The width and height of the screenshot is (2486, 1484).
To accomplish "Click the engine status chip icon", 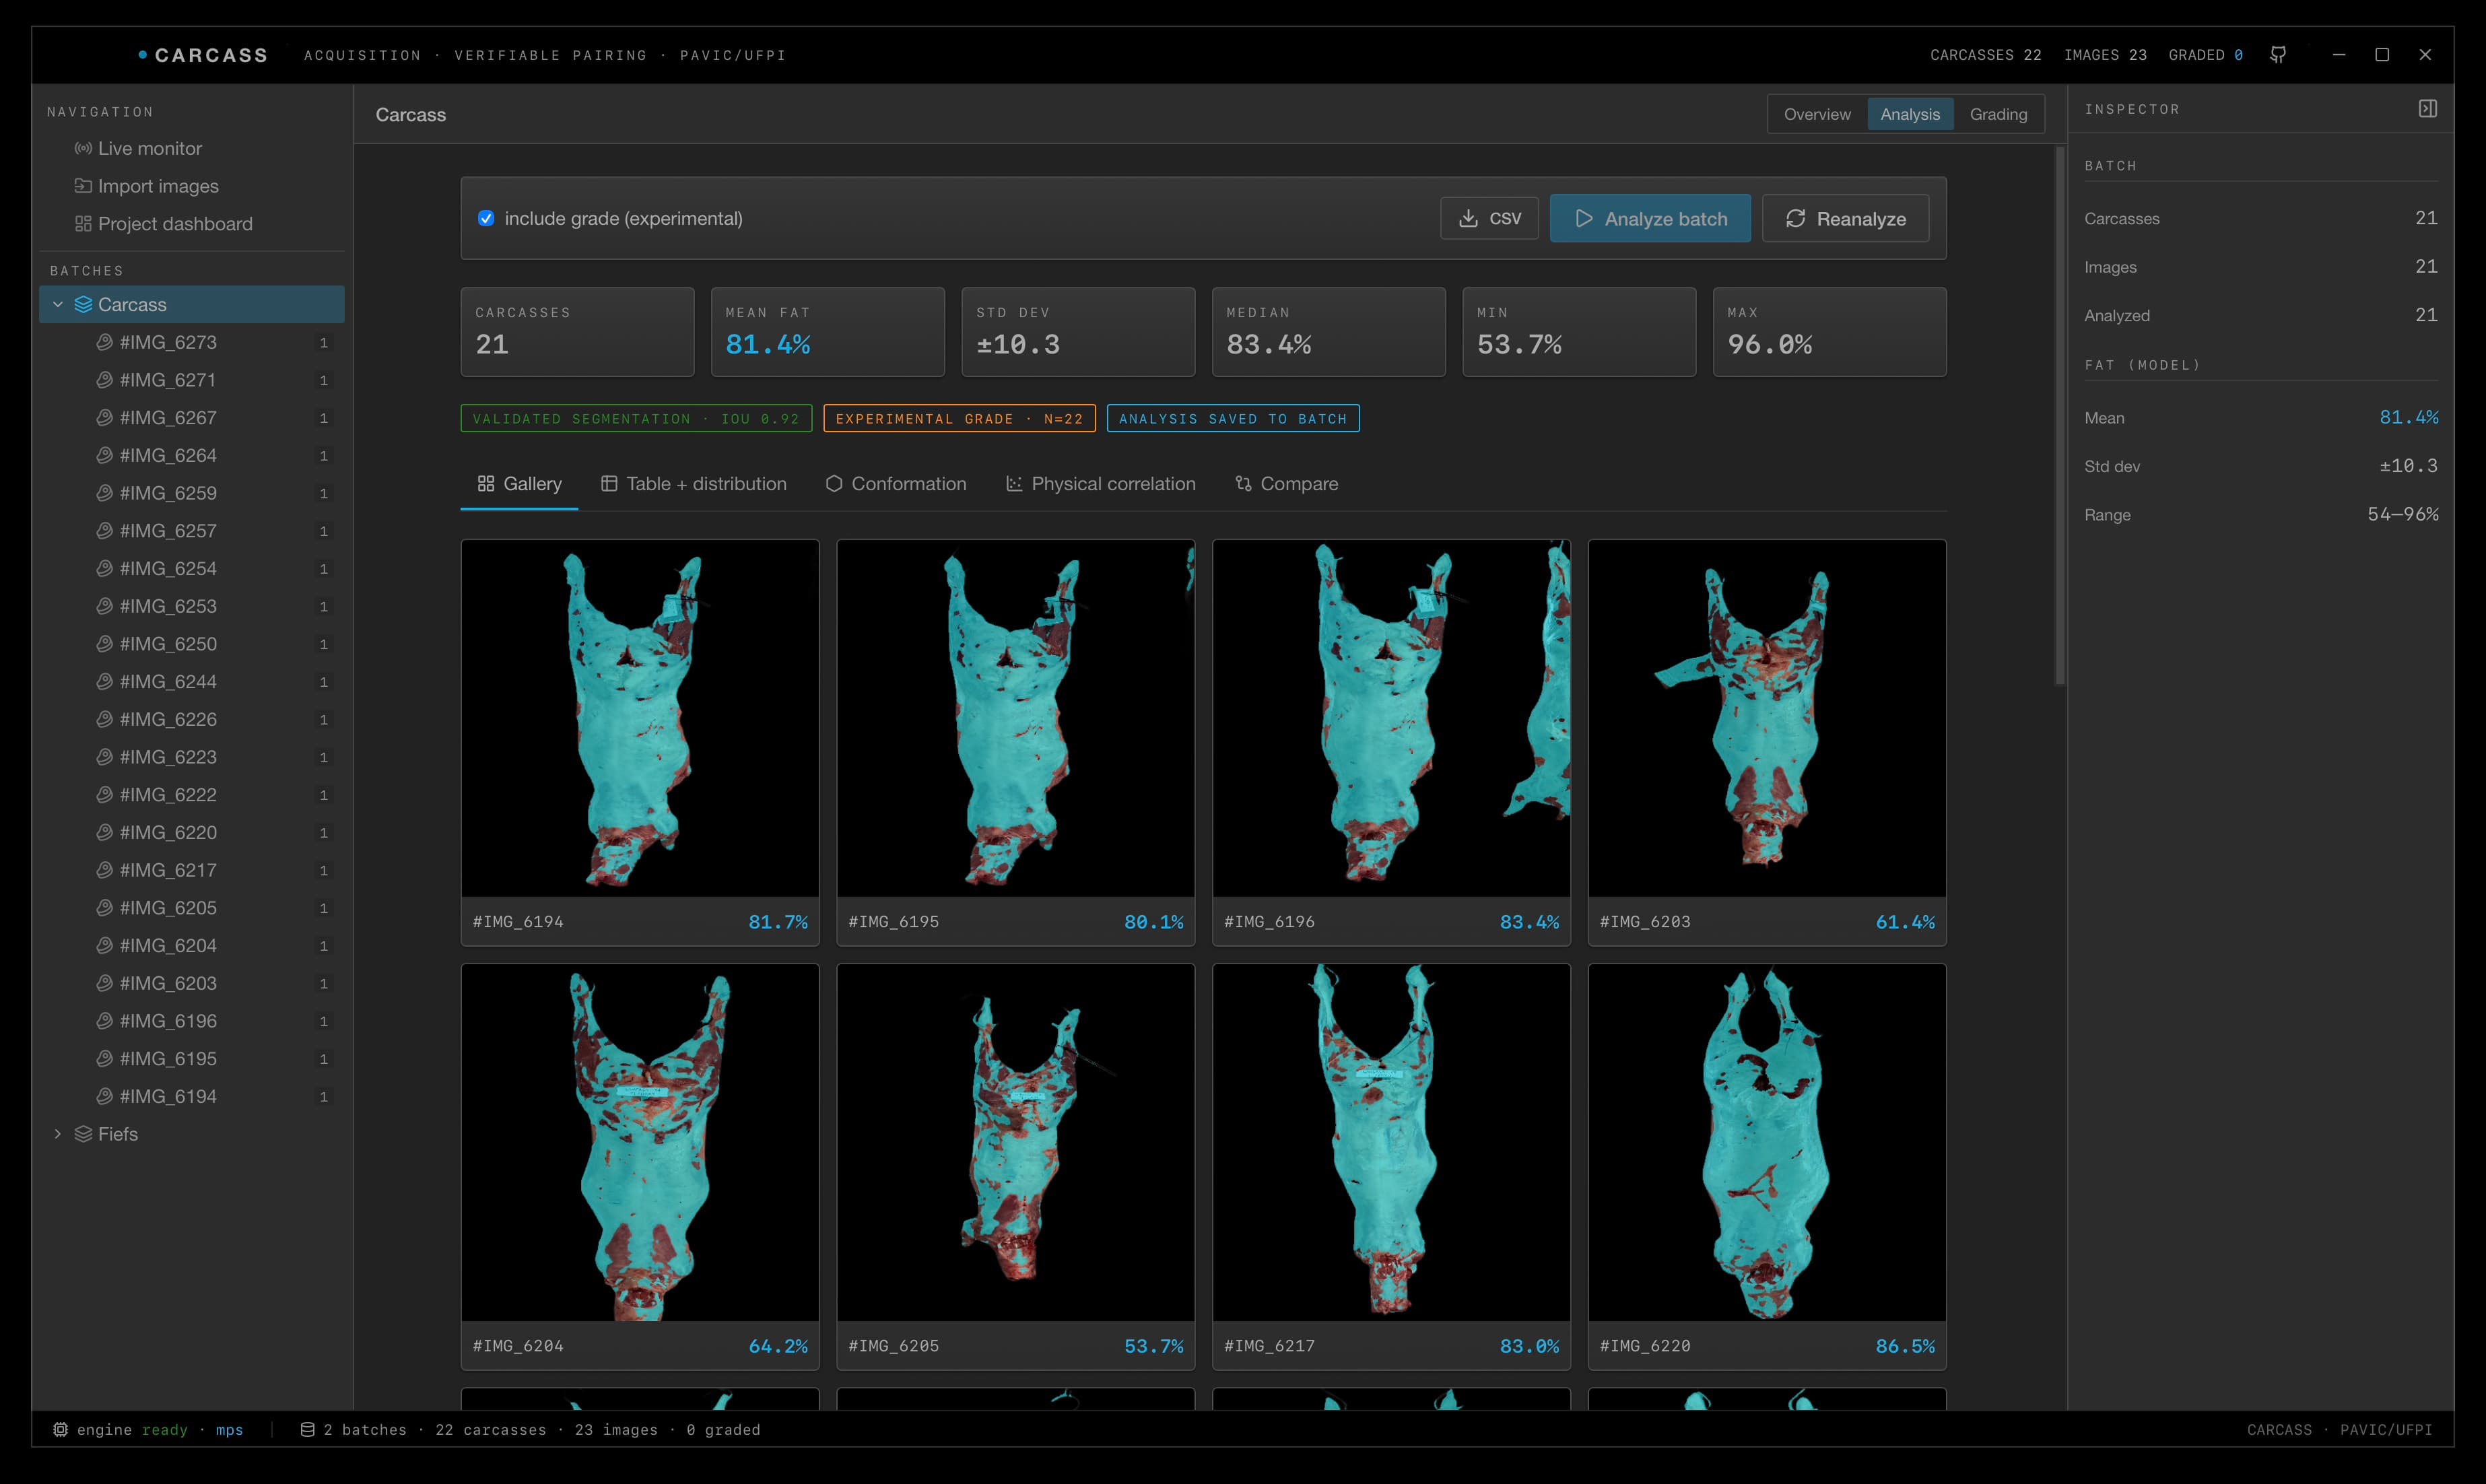I will [60, 1430].
